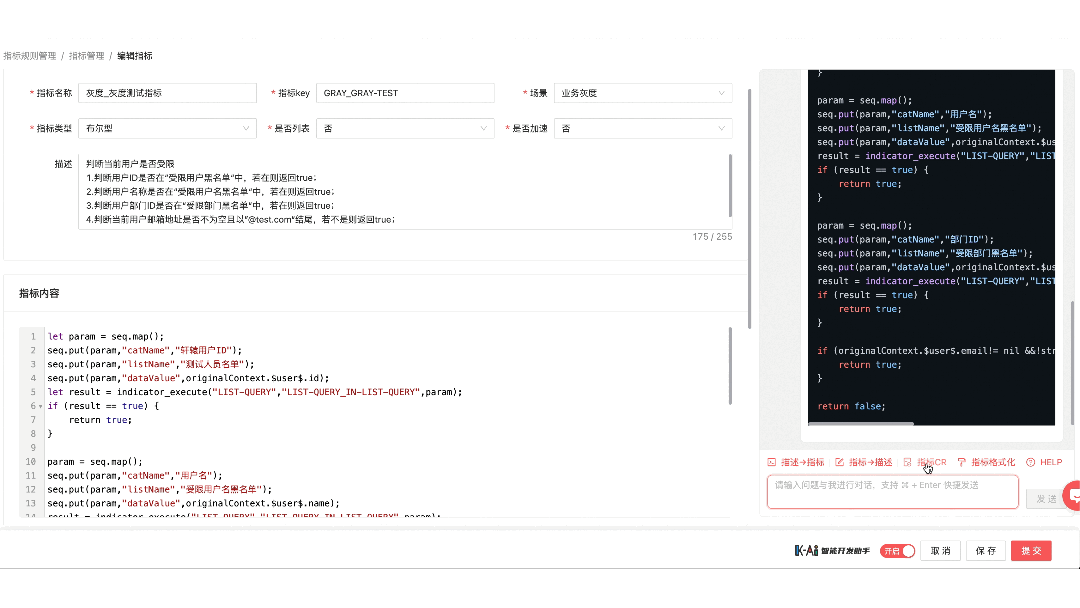Click the 编辑指标 breadcrumb
Image resolution: width=1080 pixels, height=608 pixels.
click(134, 56)
